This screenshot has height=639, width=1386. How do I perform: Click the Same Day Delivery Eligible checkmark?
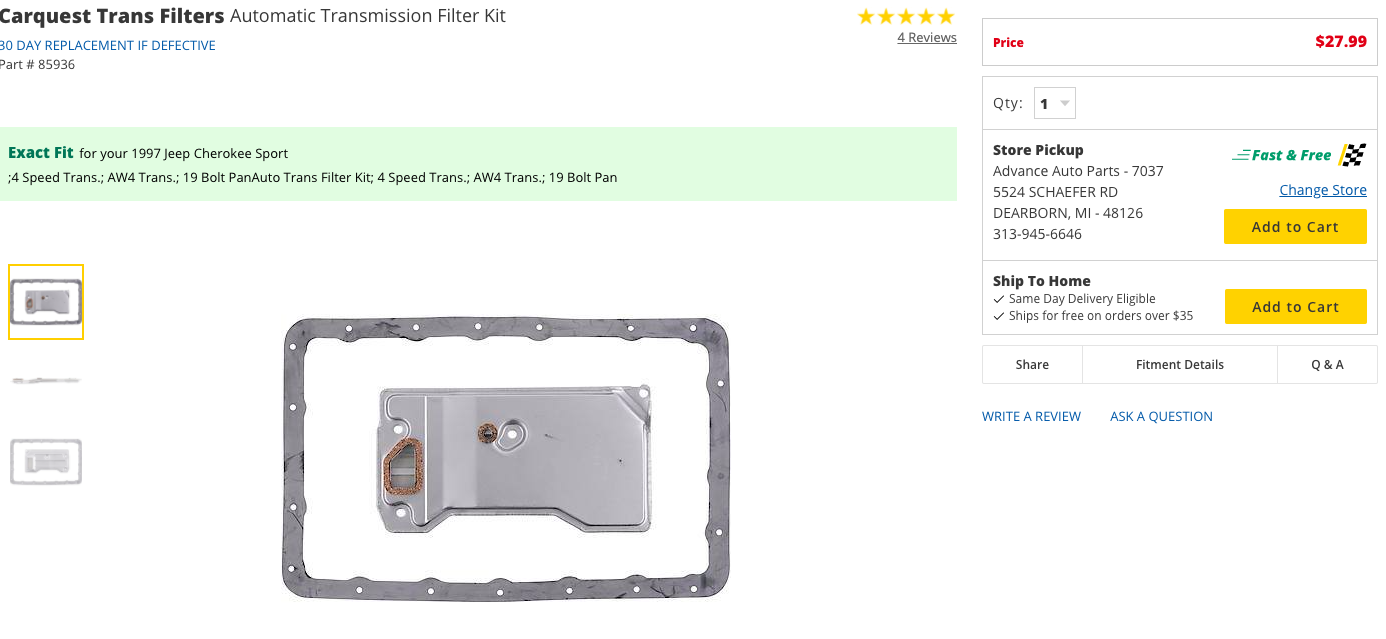coord(999,299)
